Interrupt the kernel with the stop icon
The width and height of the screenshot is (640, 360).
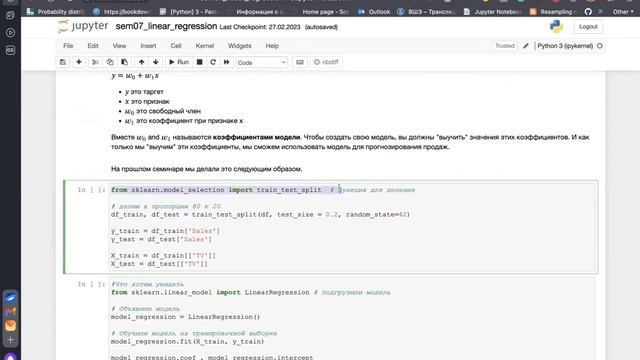tap(199, 62)
